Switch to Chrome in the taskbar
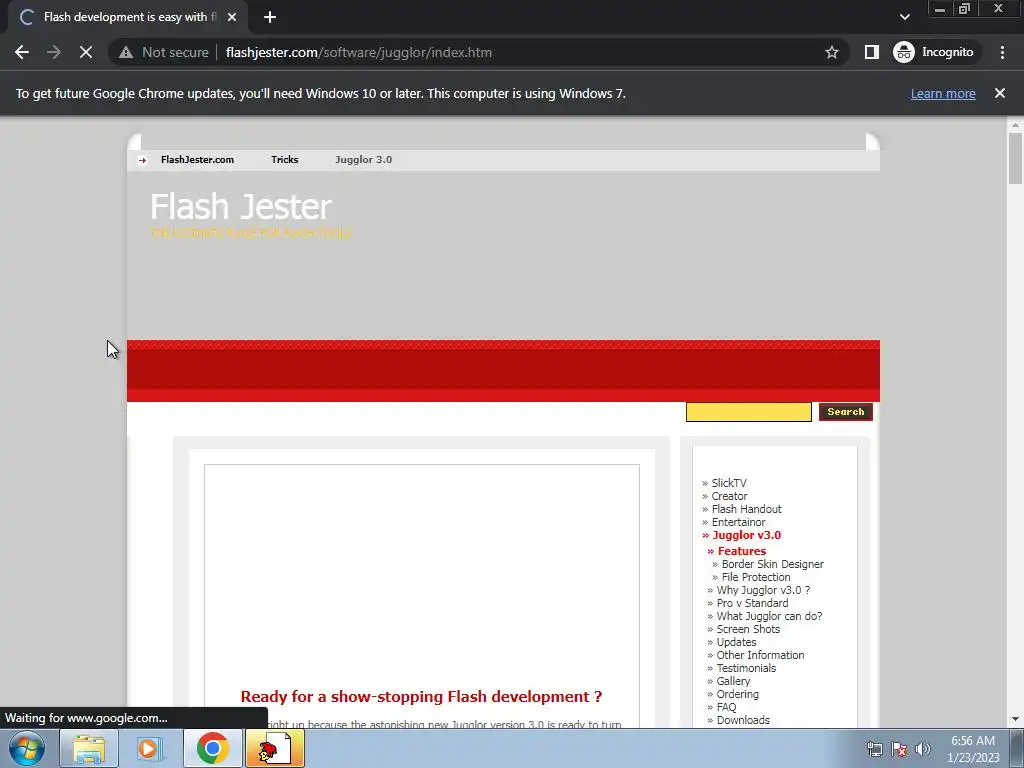1024x768 pixels. 212,748
